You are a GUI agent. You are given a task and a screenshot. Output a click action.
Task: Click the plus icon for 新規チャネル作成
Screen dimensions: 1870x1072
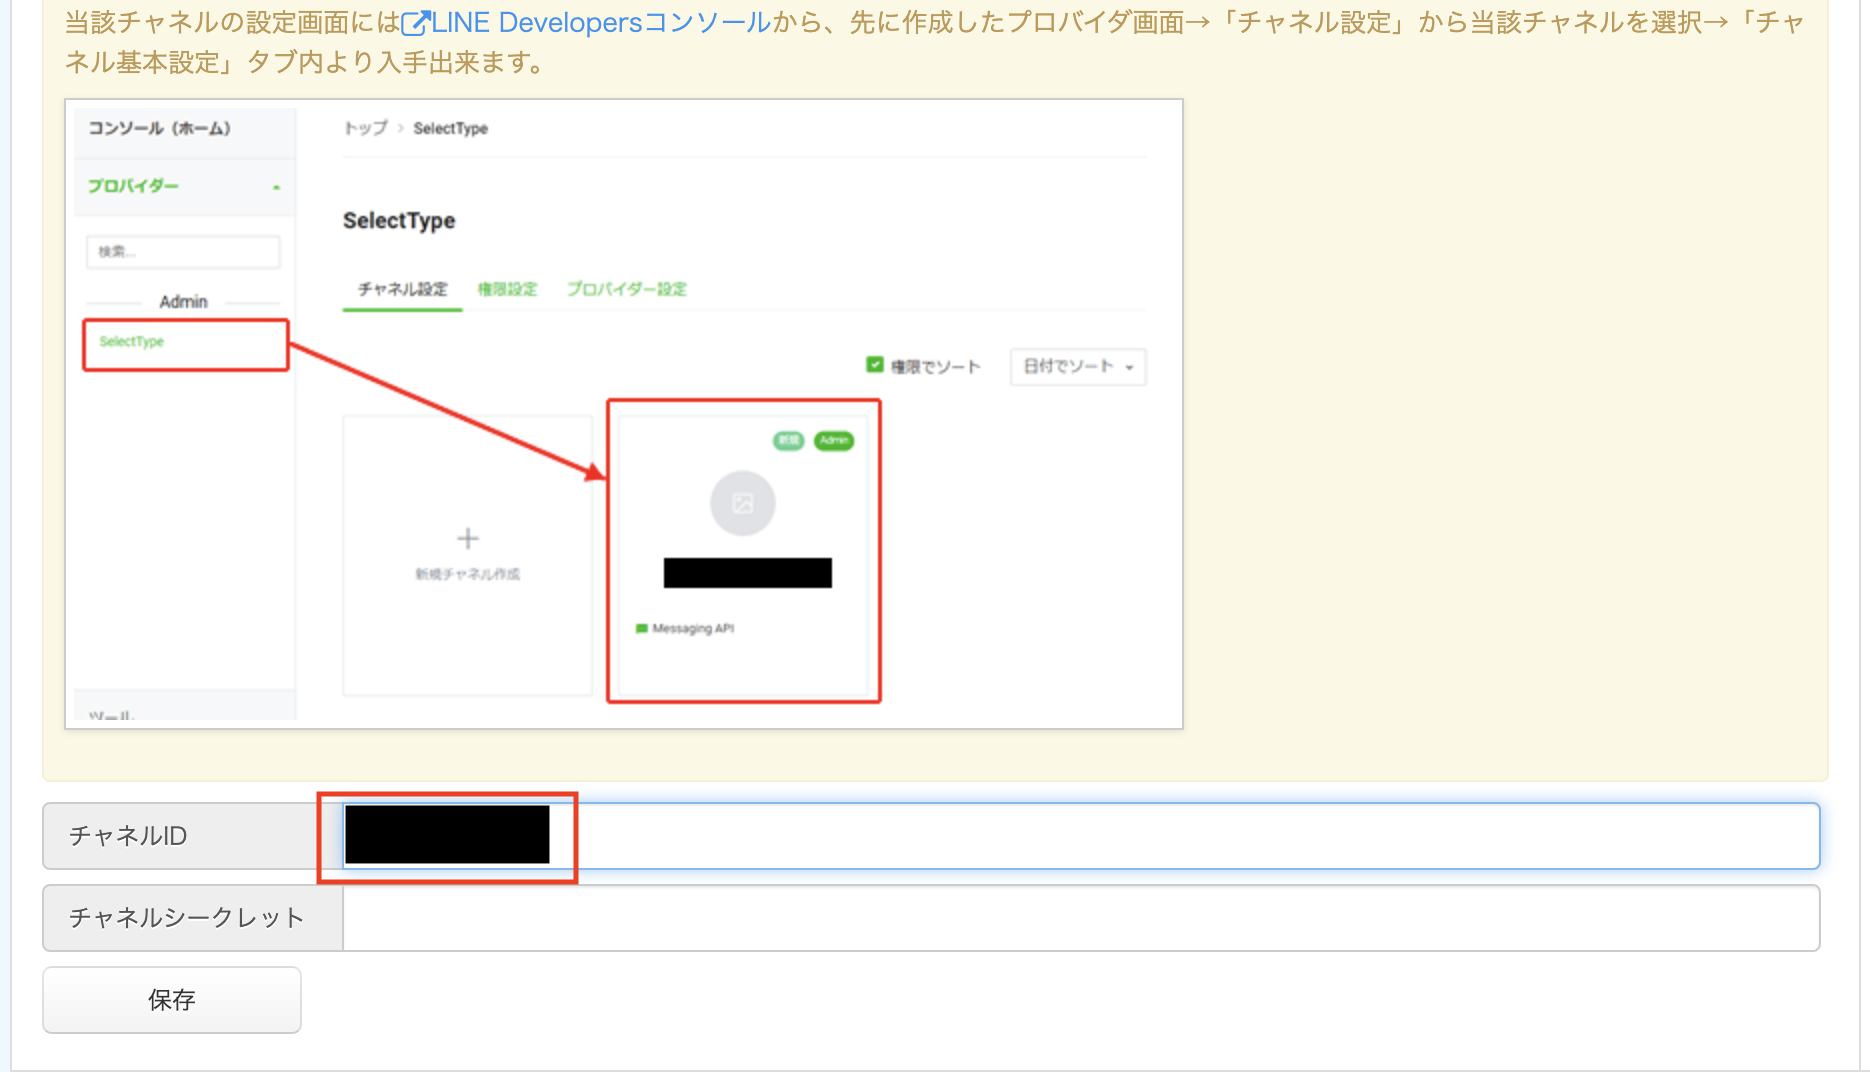click(468, 539)
